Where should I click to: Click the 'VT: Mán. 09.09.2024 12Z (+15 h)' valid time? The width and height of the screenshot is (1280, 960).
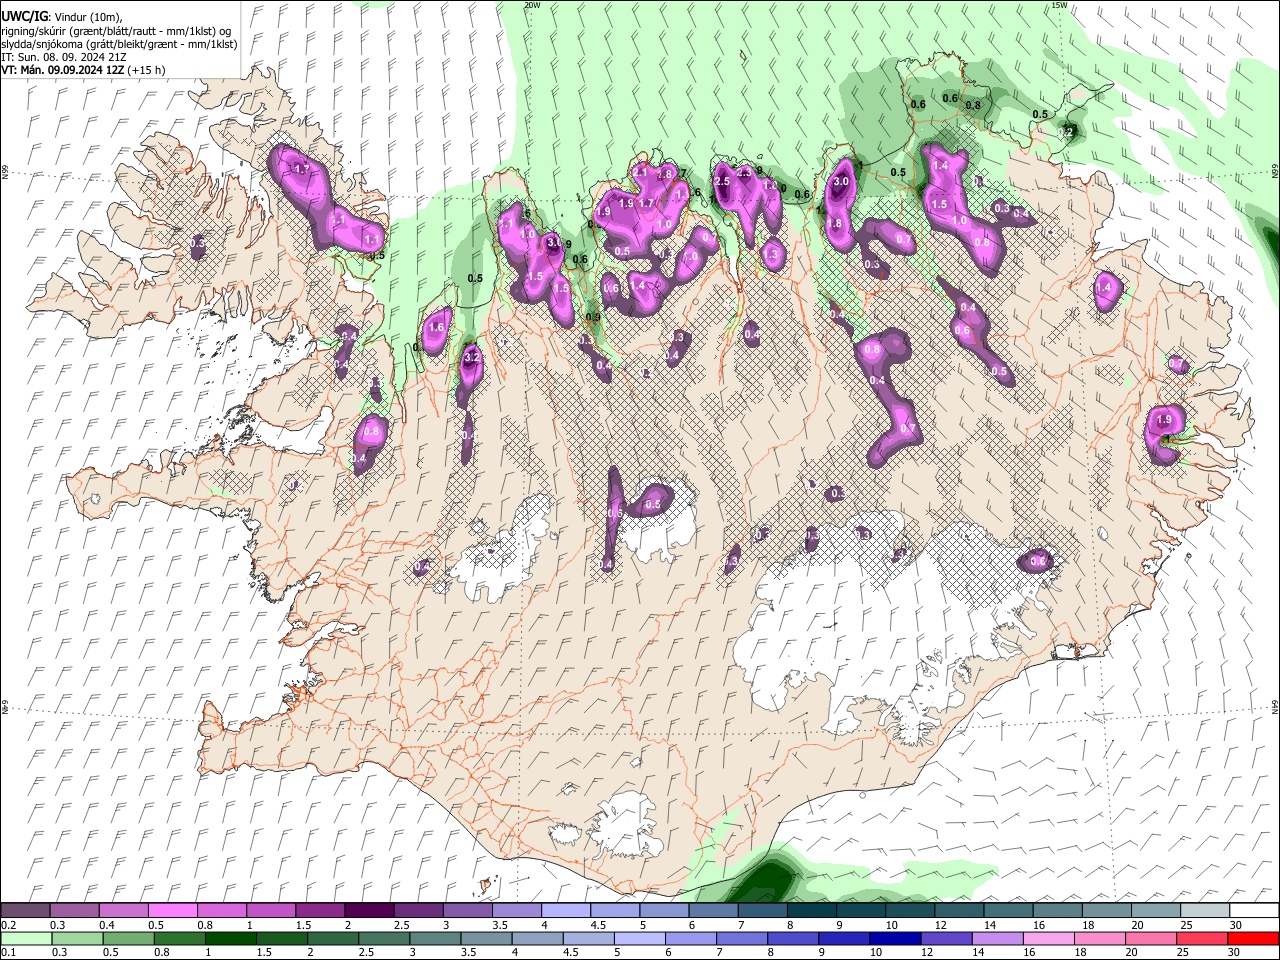(83, 70)
